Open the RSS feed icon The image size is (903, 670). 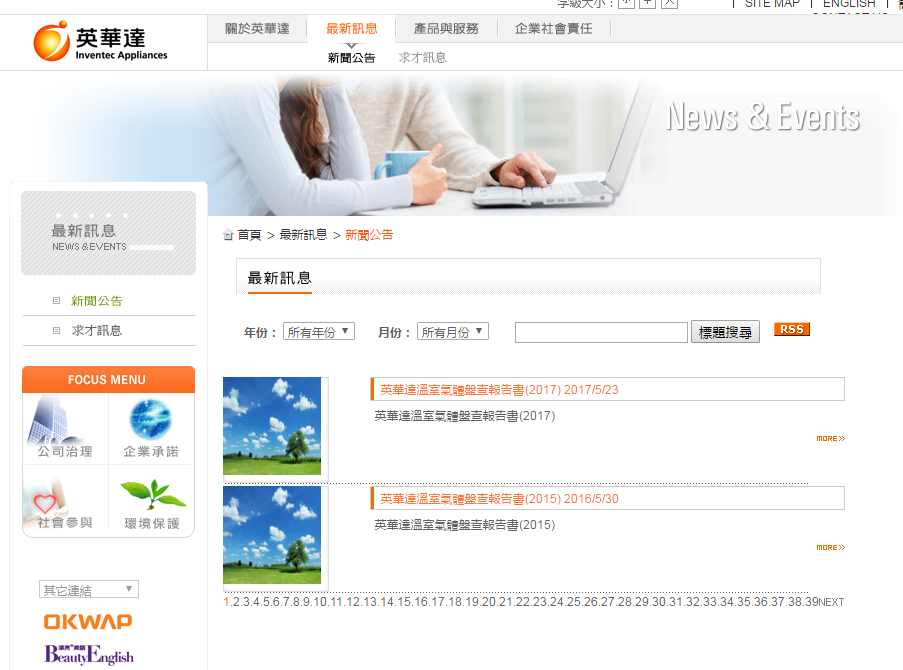[792, 329]
